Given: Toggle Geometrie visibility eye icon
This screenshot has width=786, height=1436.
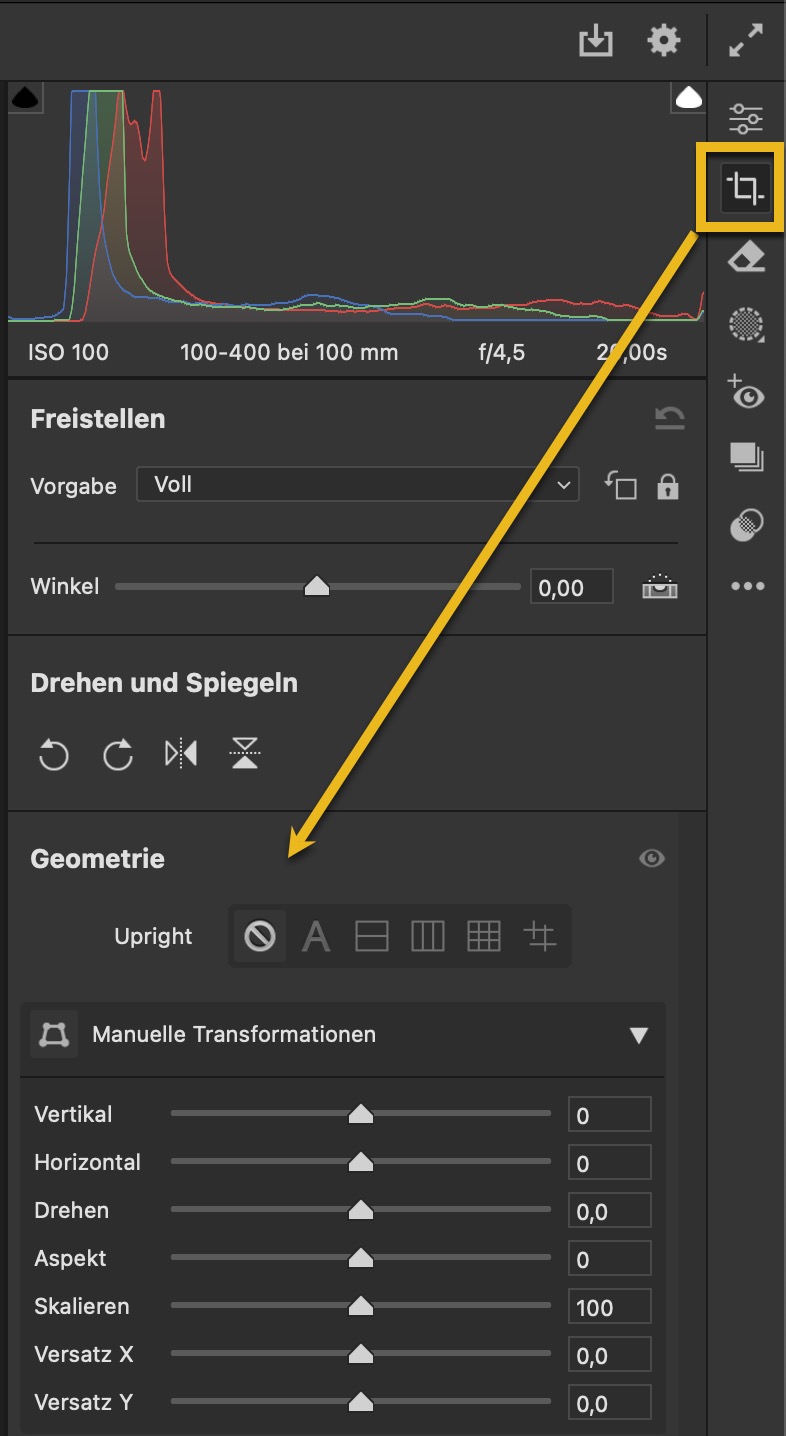Looking at the screenshot, I should coord(652,858).
